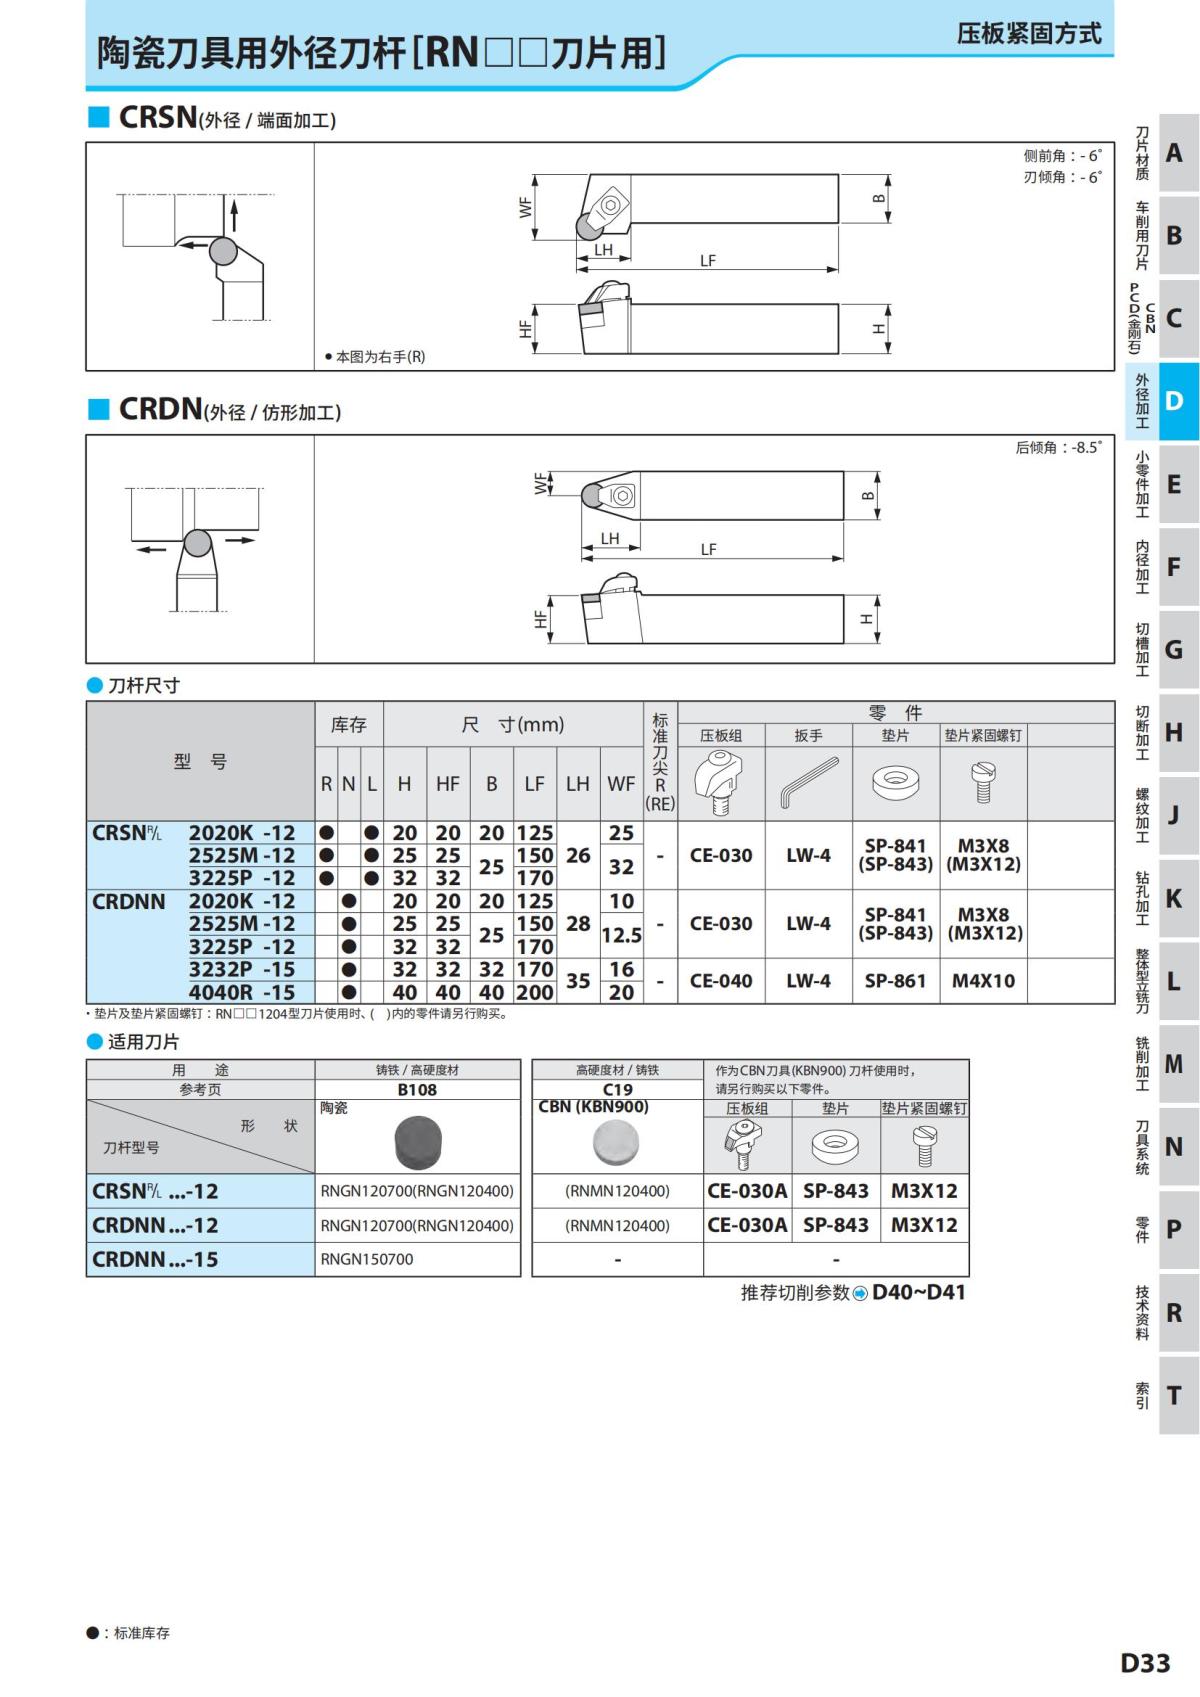1200x1697 pixels.
Task: Click reference page B108
Action: (x=417, y=1090)
